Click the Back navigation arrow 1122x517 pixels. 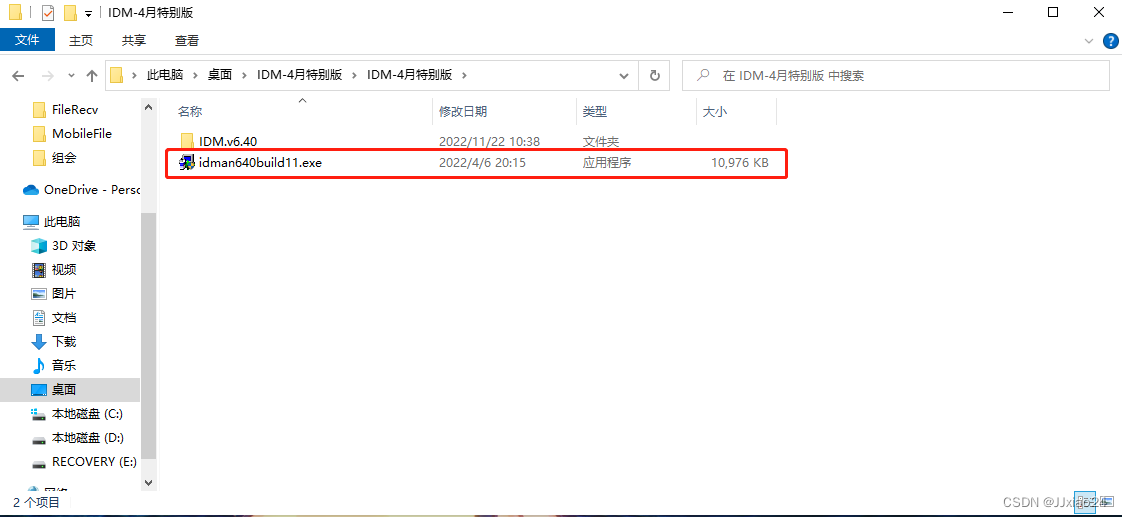[x=19, y=75]
